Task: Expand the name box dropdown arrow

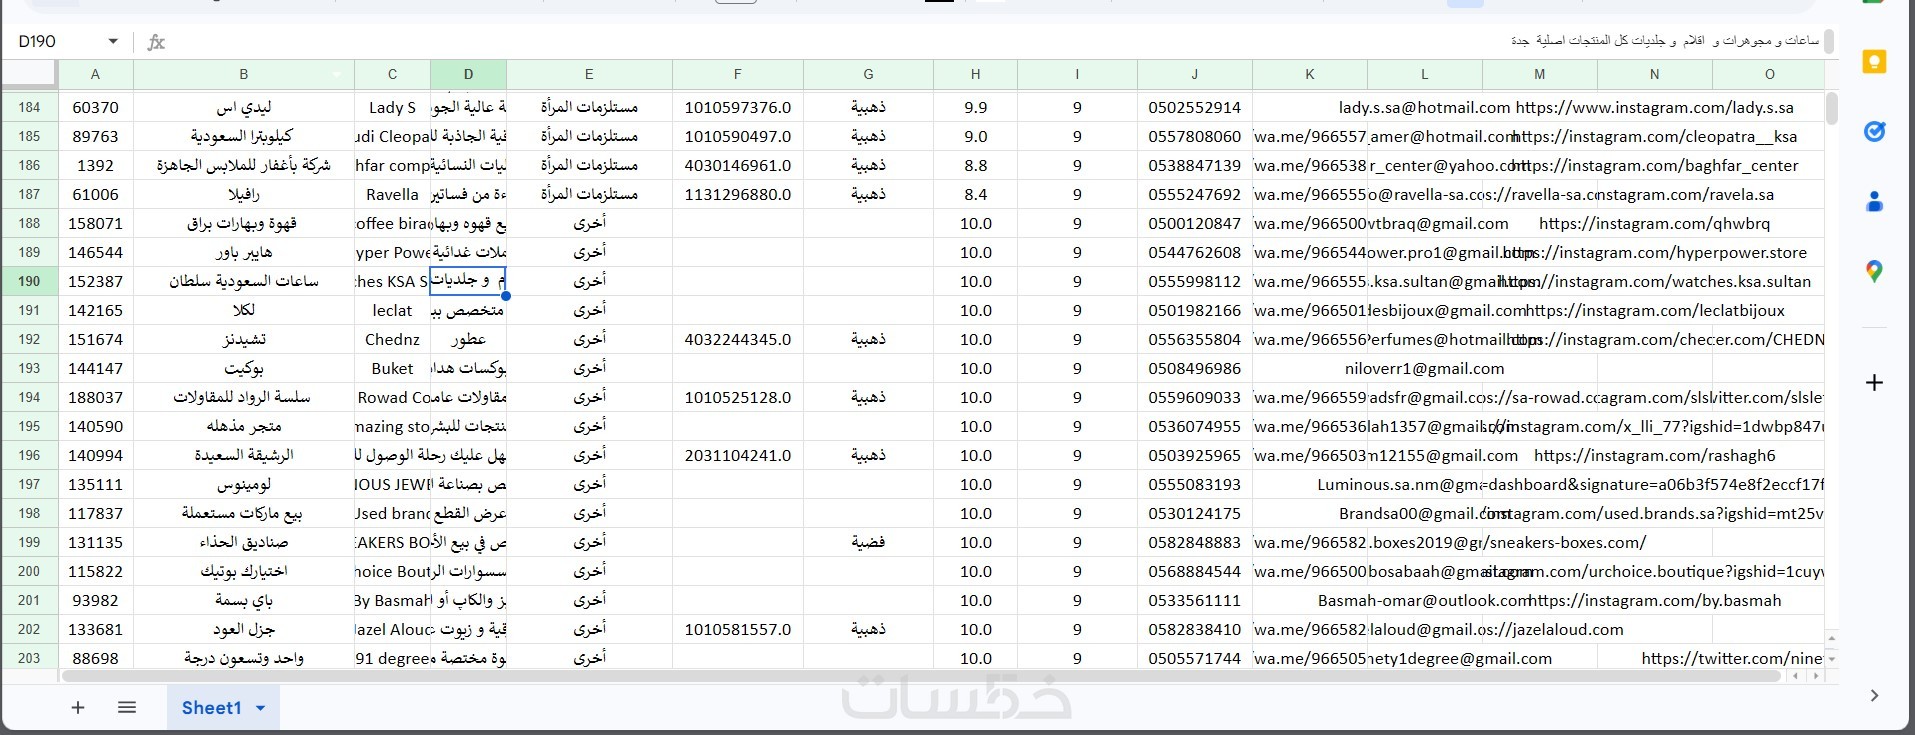Action: pos(113,42)
